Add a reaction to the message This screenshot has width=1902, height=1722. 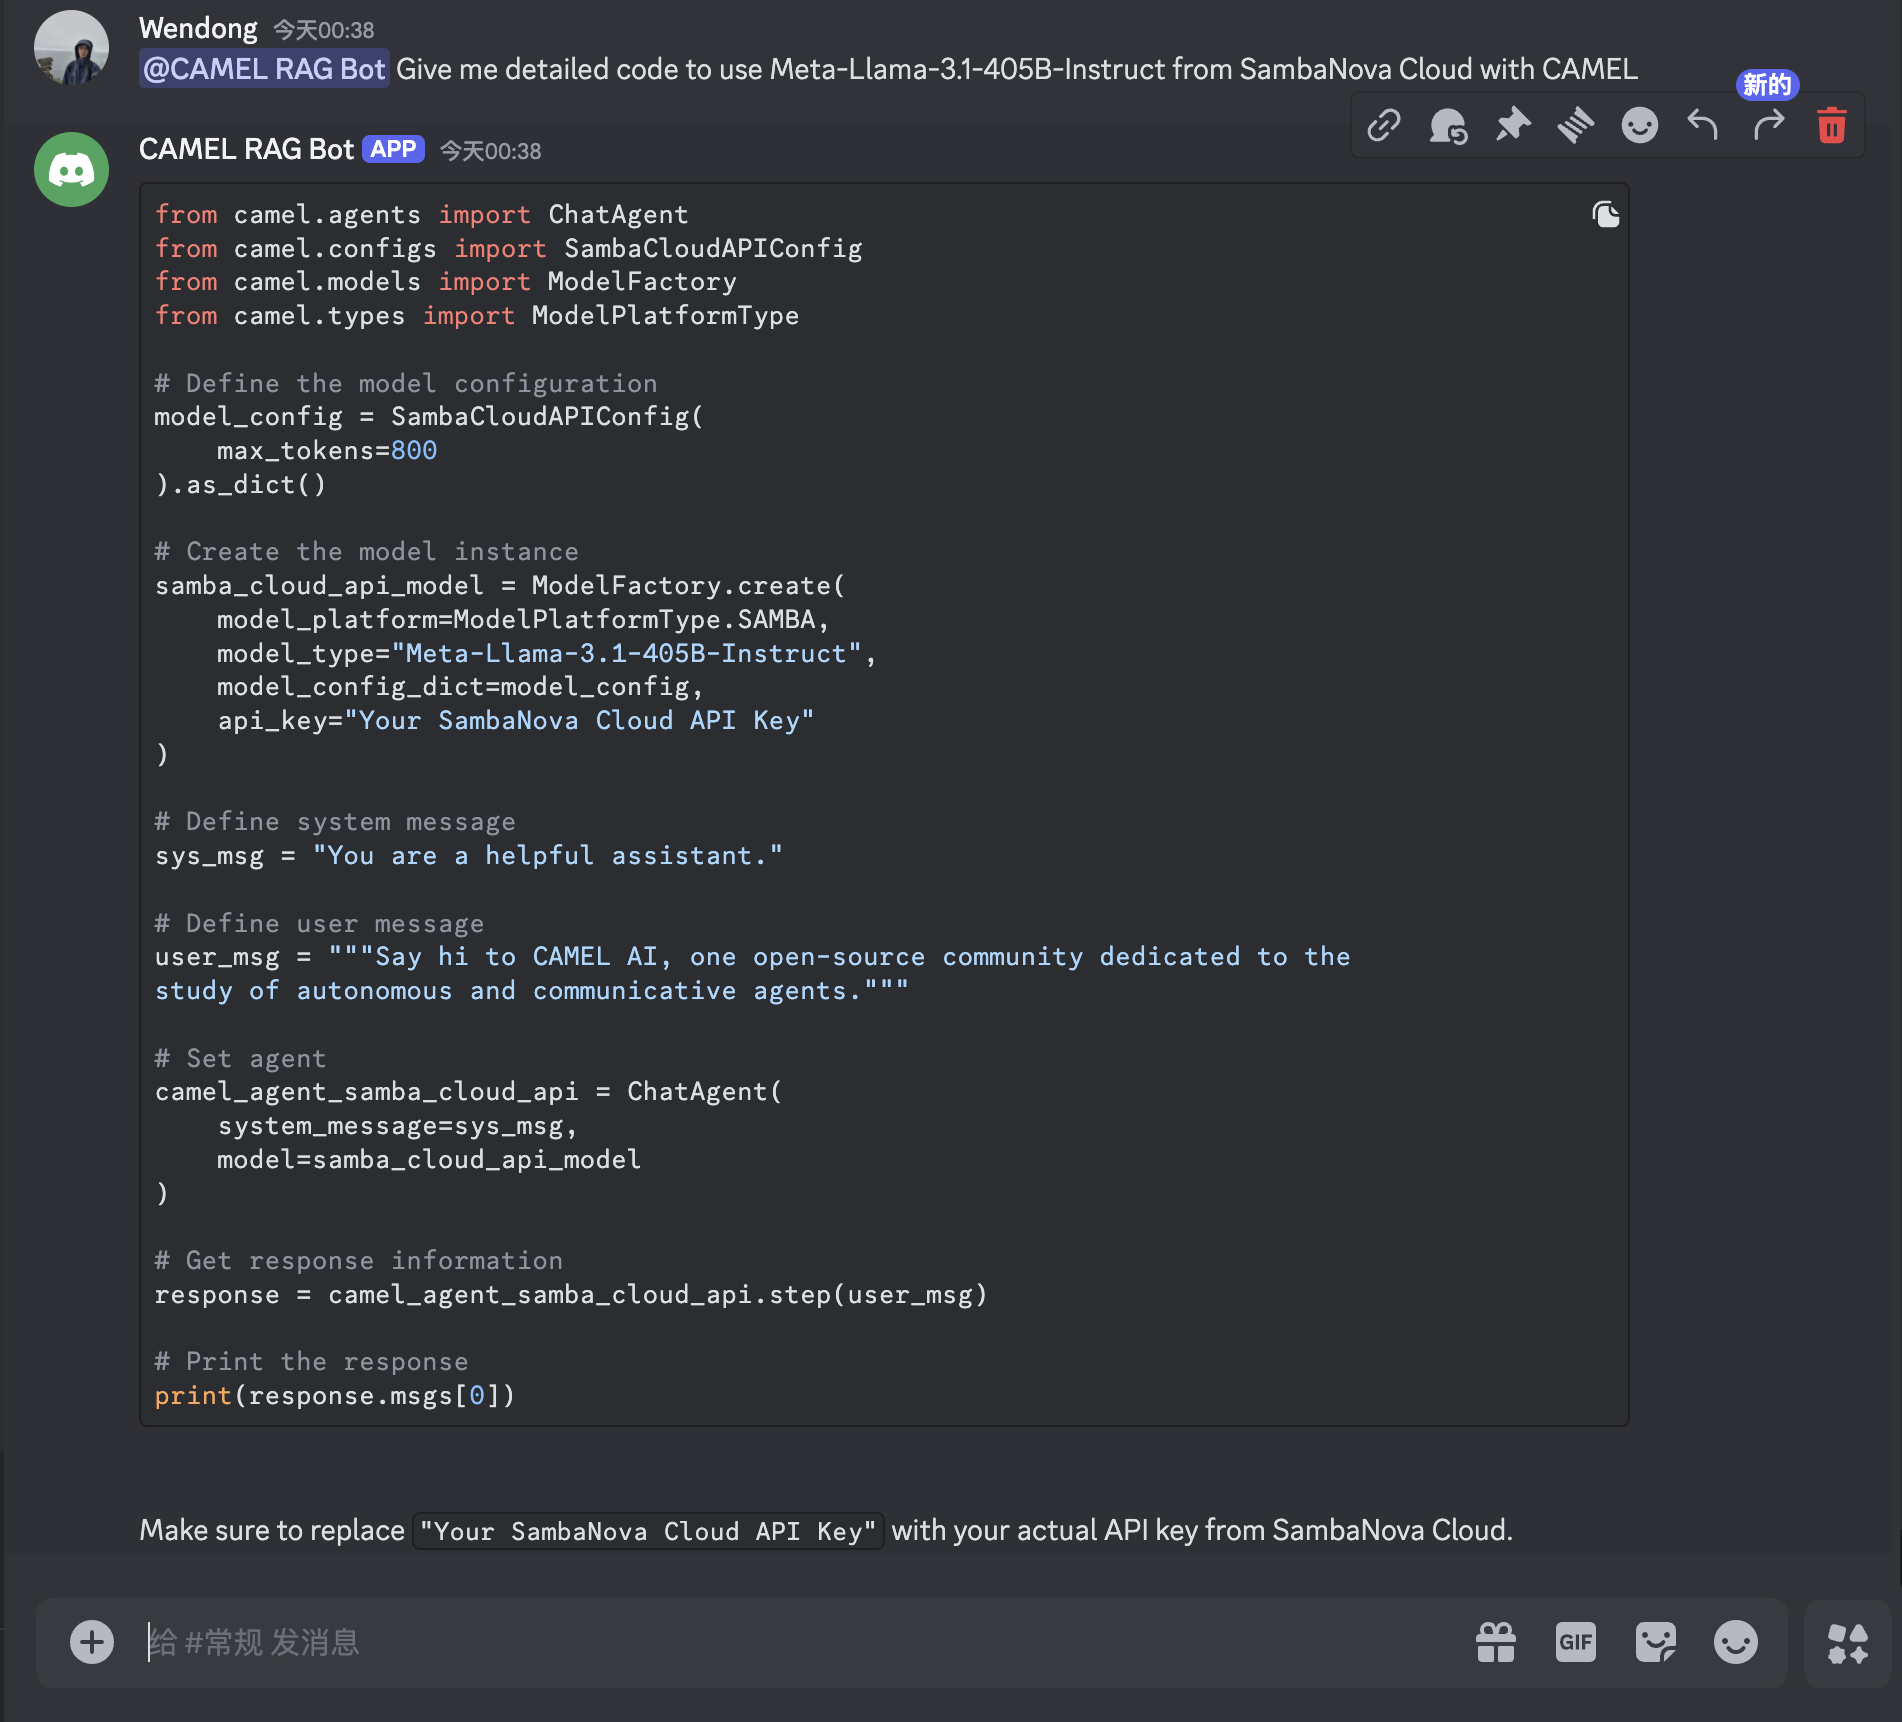pos(1640,125)
